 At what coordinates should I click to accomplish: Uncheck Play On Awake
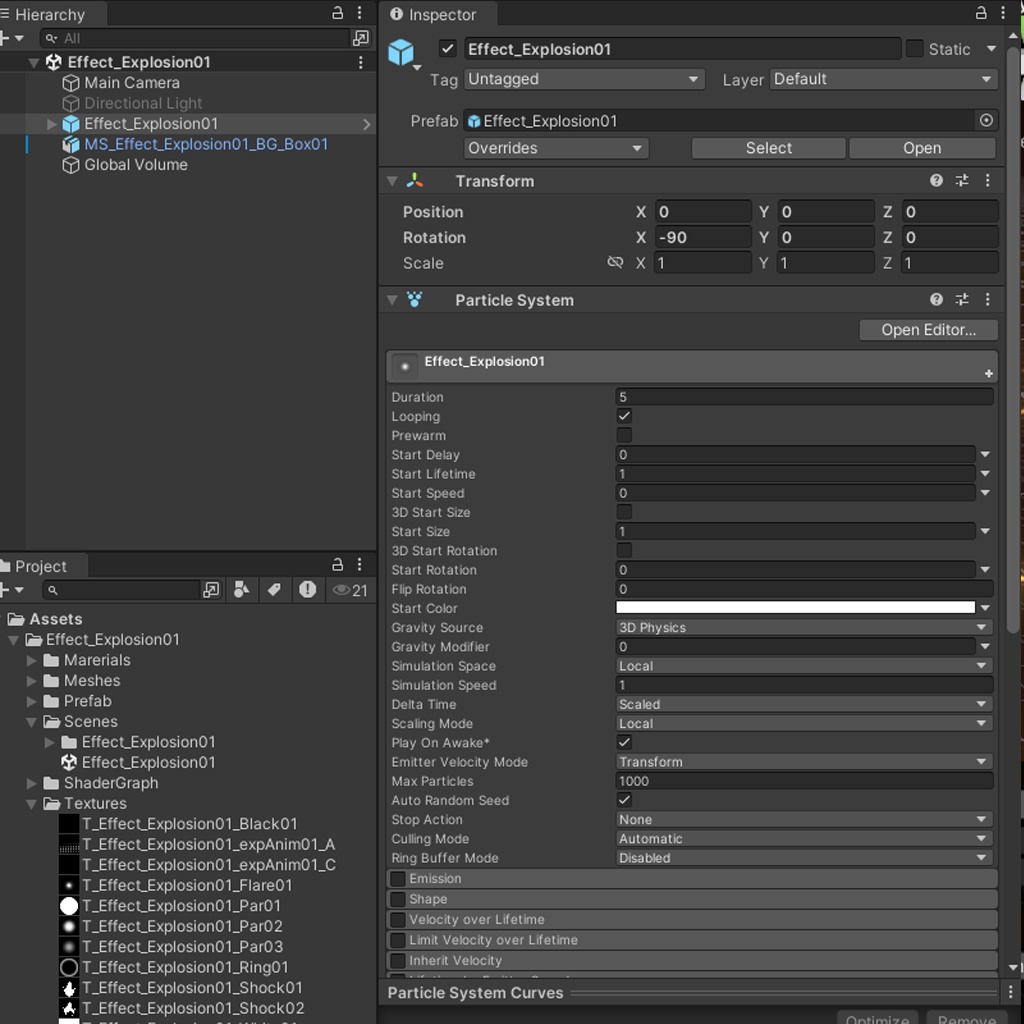coord(623,742)
